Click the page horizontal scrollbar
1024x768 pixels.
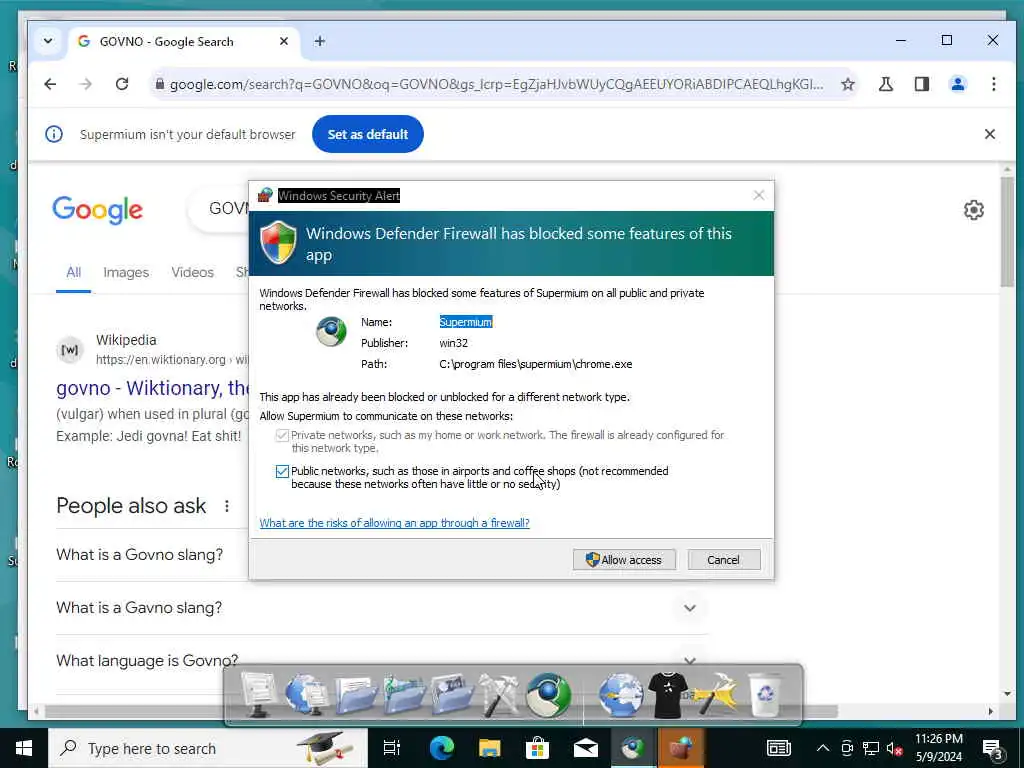click(441, 711)
